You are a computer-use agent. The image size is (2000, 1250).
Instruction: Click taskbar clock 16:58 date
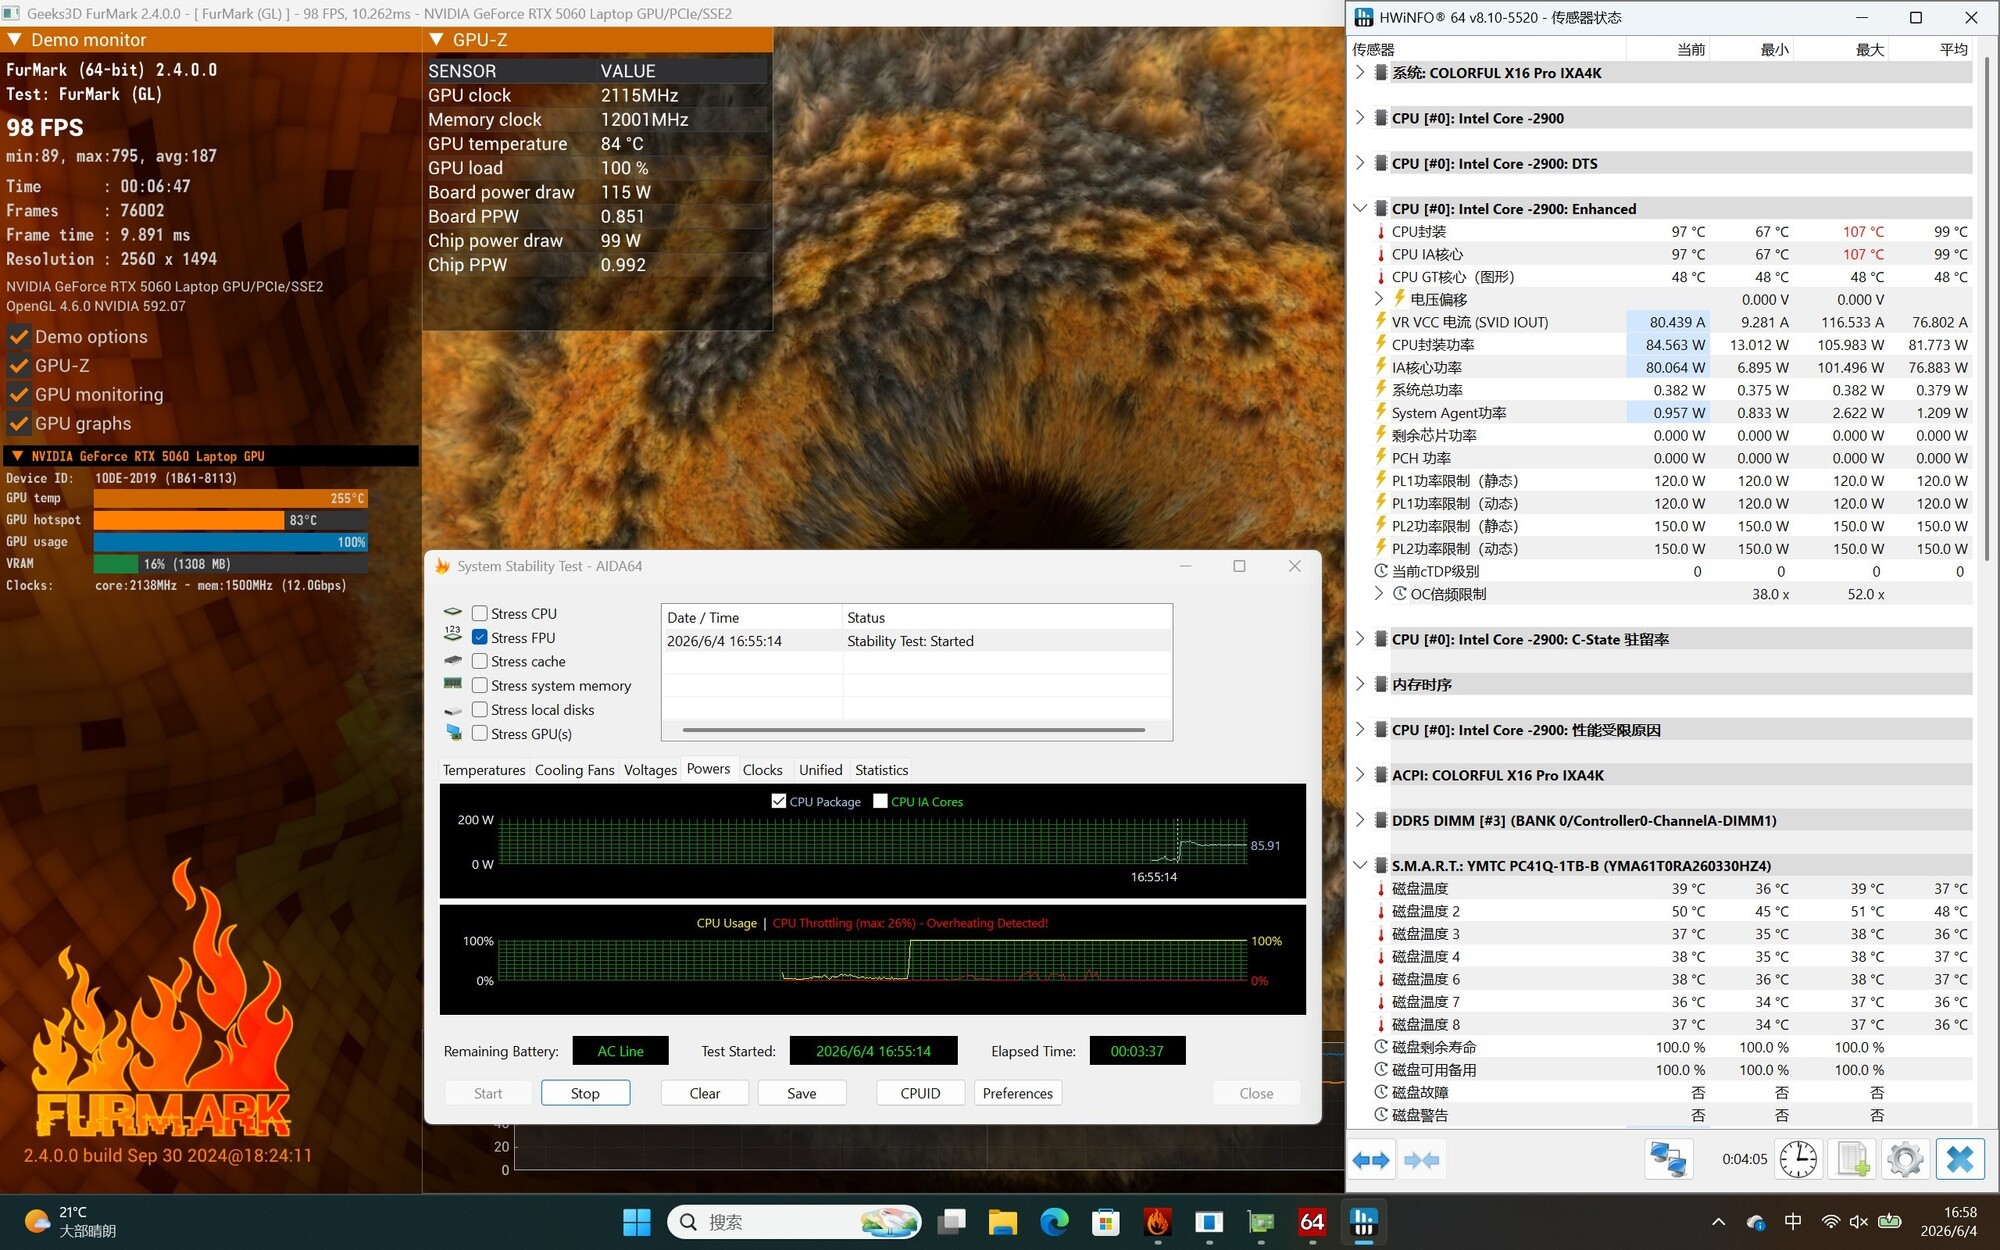pos(1949,1222)
